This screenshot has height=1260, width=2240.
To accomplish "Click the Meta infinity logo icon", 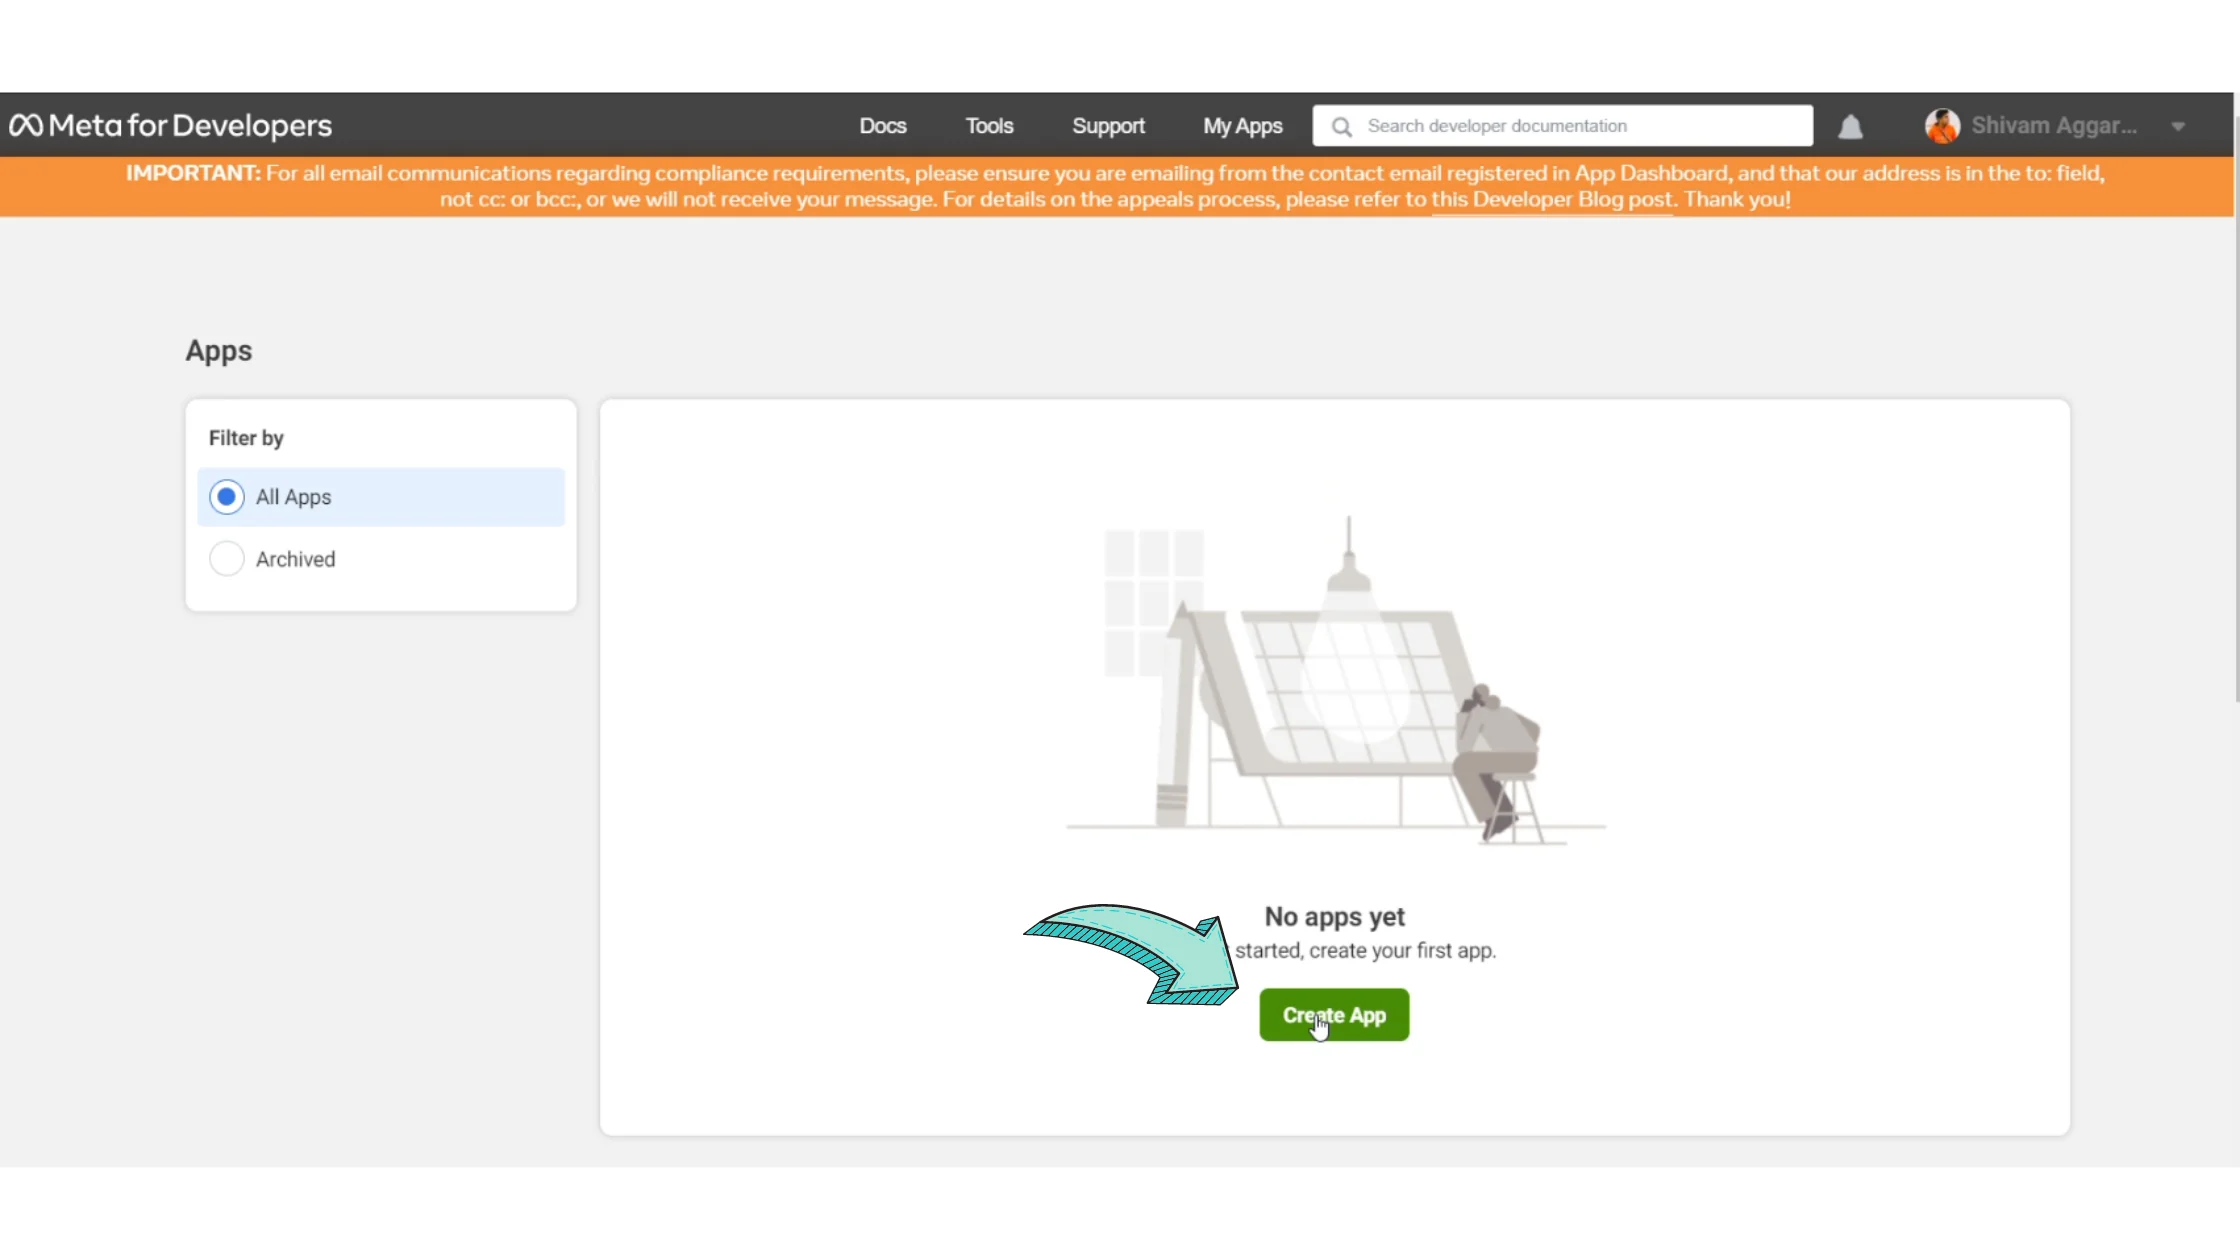I will point(26,126).
